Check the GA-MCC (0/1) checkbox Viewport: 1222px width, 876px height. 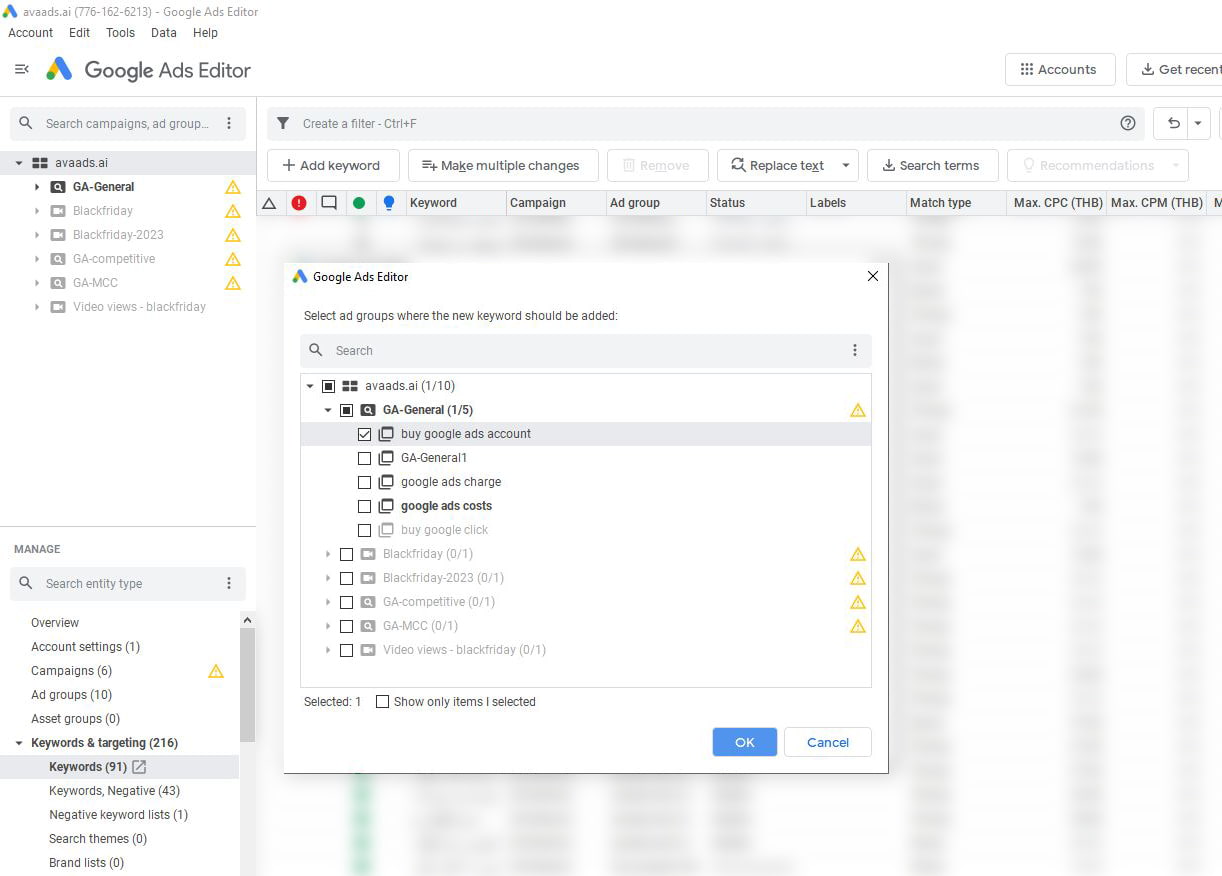click(x=346, y=626)
